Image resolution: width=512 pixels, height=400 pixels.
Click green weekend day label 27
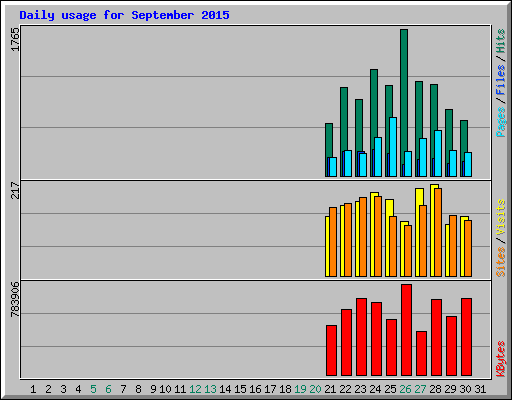[420, 389]
